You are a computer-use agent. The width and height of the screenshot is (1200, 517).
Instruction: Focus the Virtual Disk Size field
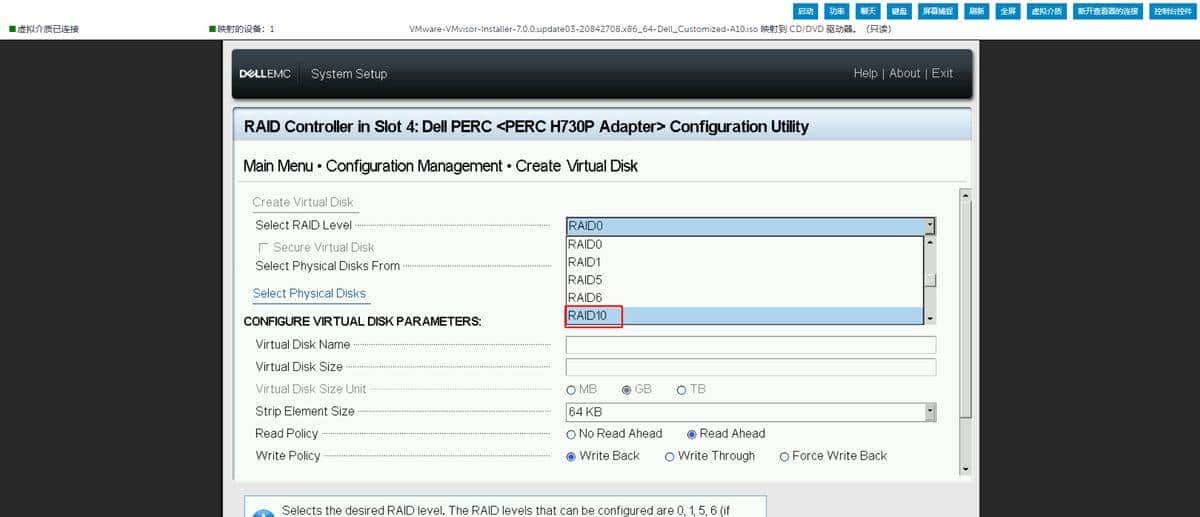tap(751, 367)
